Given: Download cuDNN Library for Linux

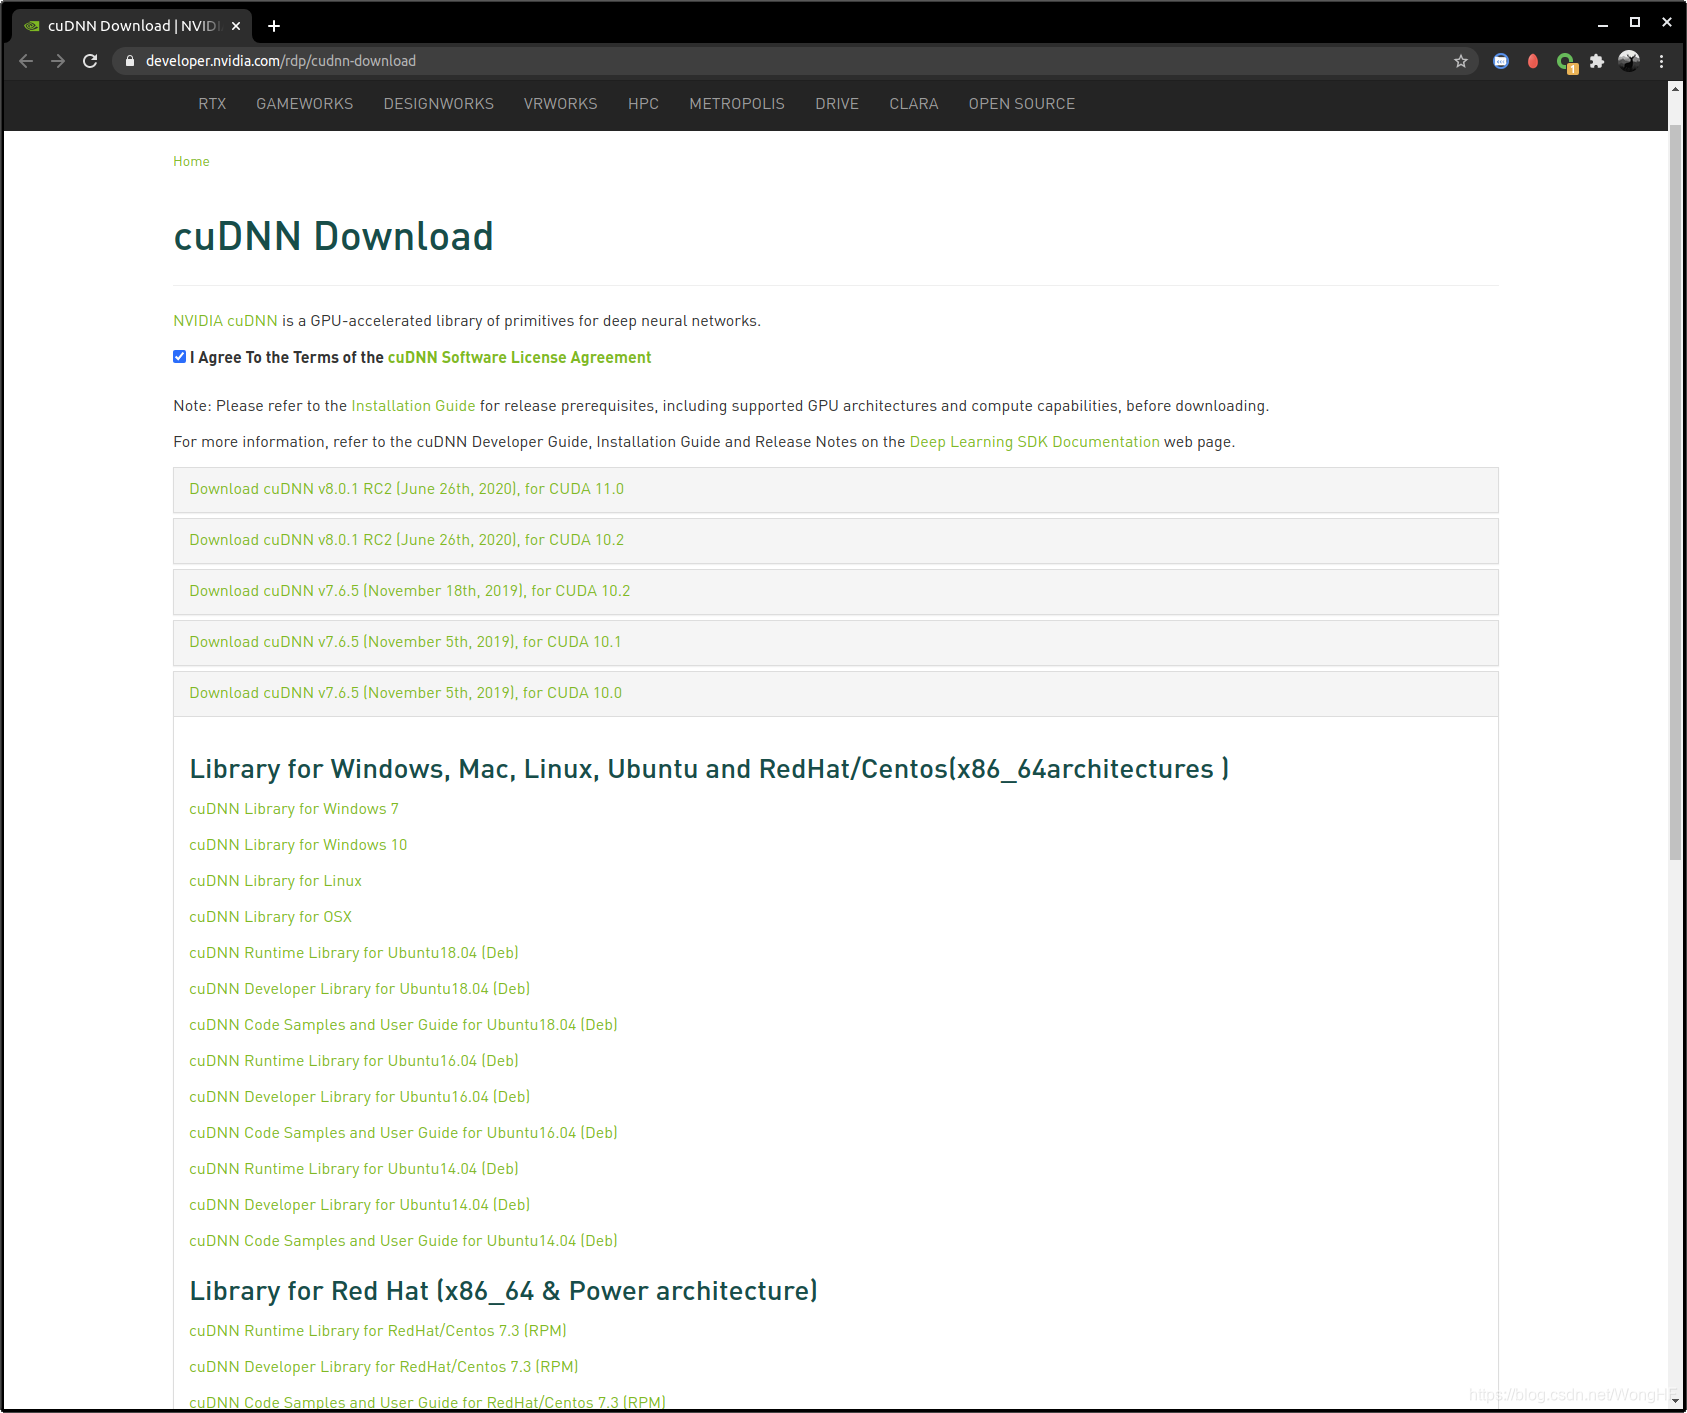Looking at the screenshot, I should [276, 881].
